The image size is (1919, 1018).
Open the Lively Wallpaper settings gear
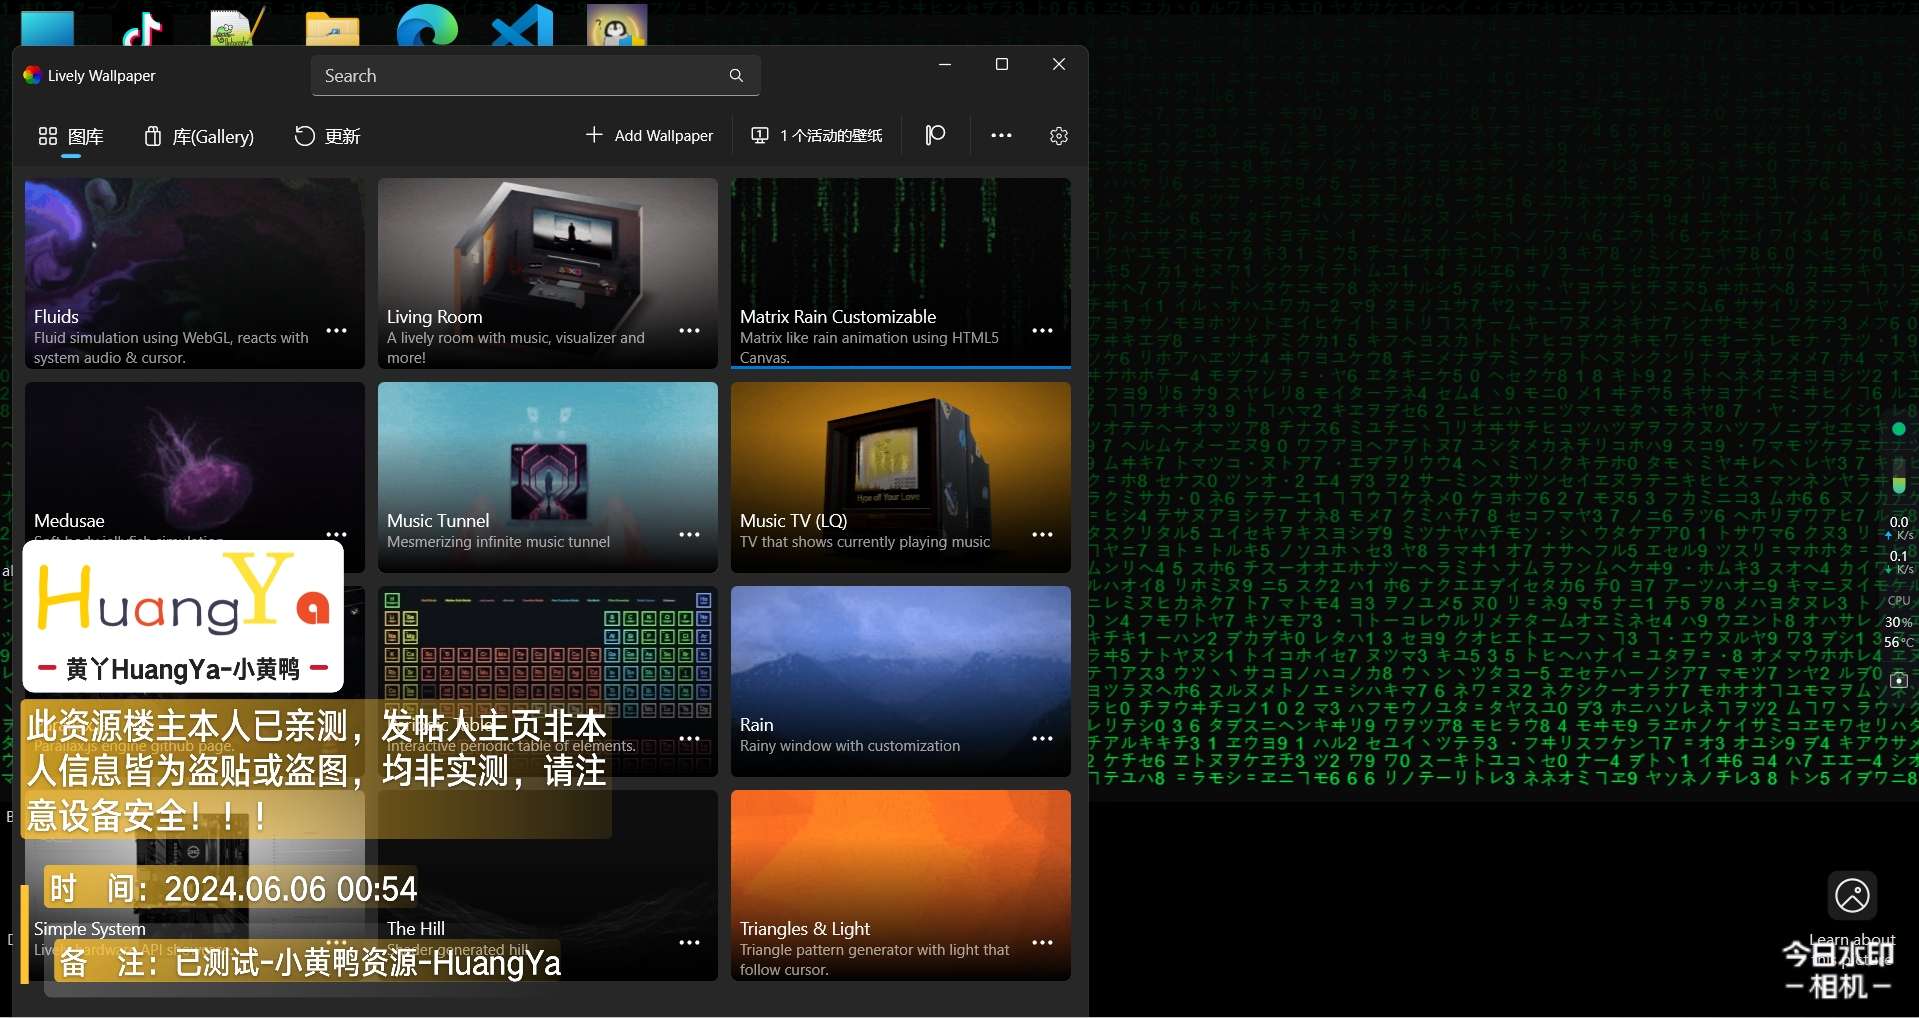click(1058, 136)
